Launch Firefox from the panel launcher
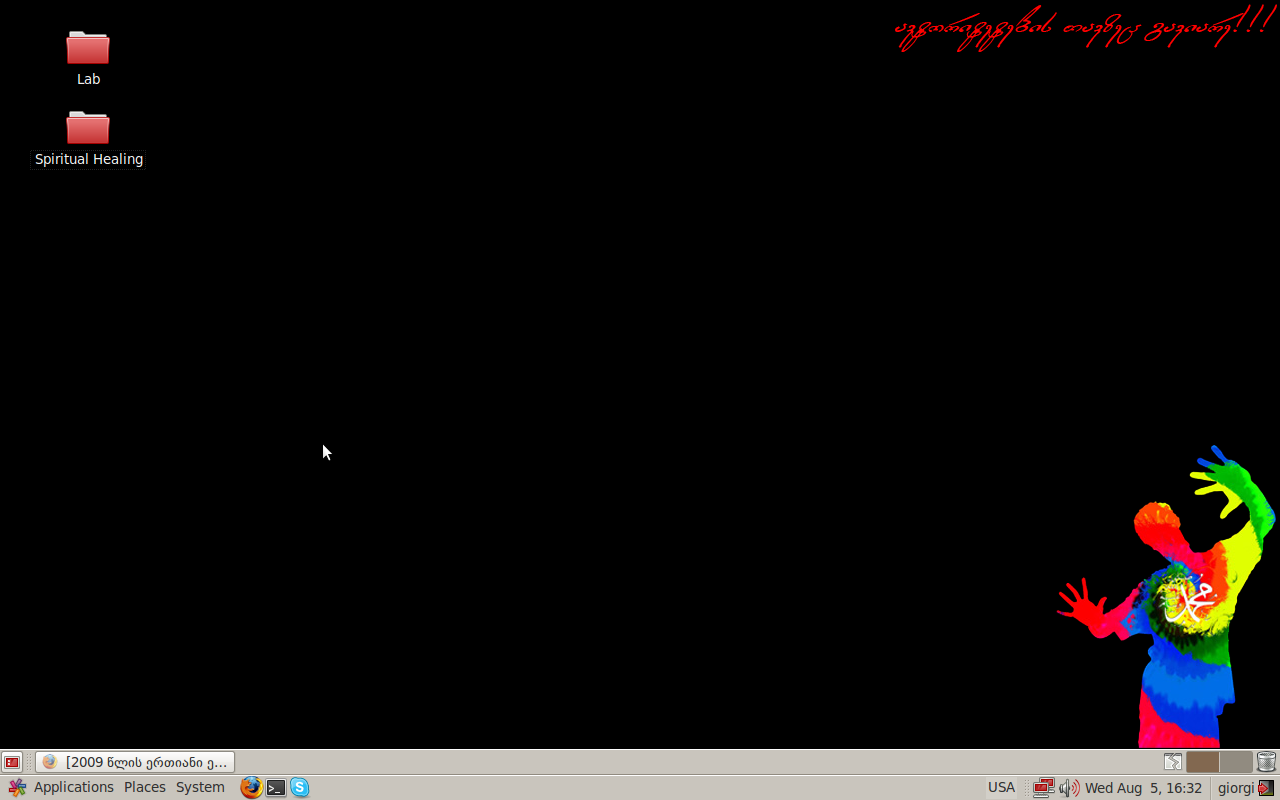The image size is (1280, 800). point(250,787)
